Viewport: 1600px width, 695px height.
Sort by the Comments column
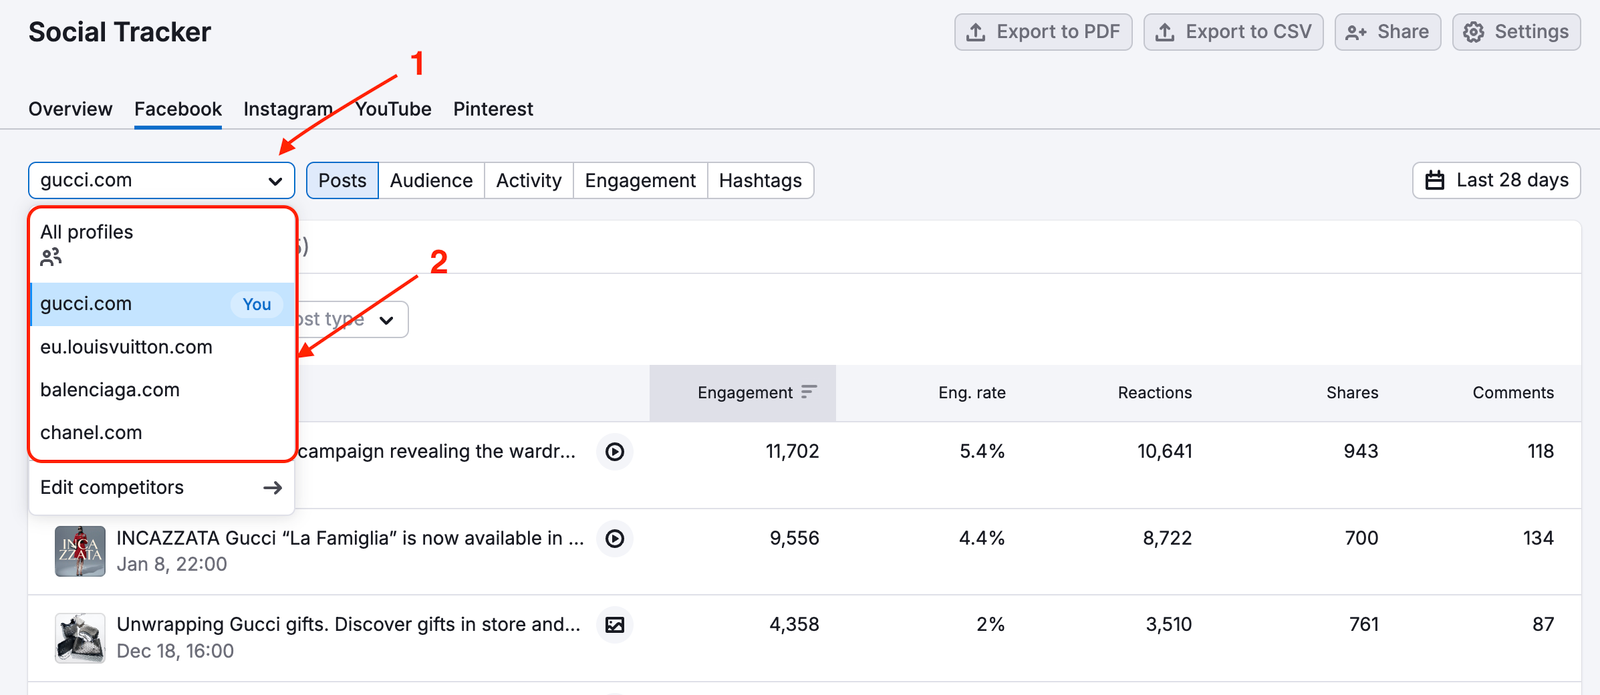[x=1513, y=393]
